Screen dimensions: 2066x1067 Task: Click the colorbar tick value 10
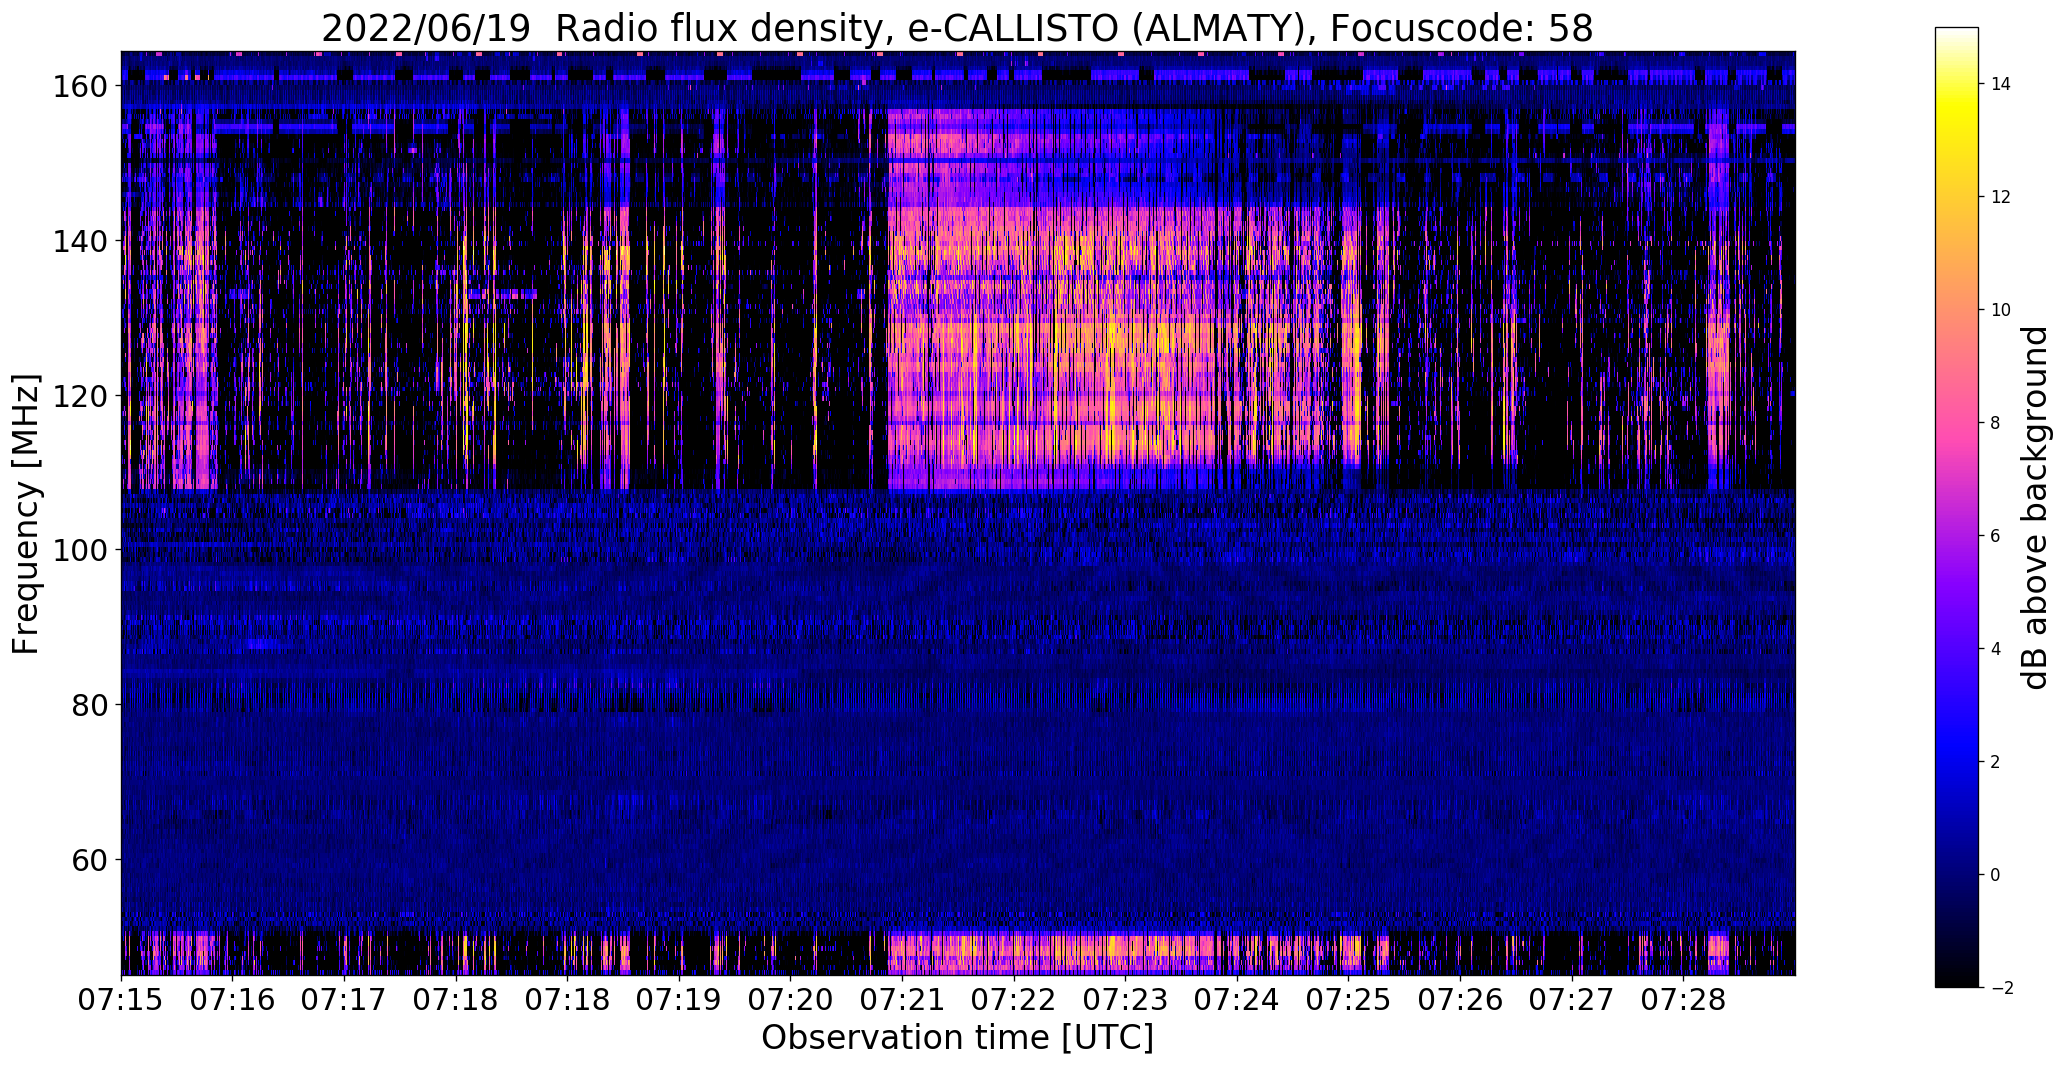[2001, 310]
